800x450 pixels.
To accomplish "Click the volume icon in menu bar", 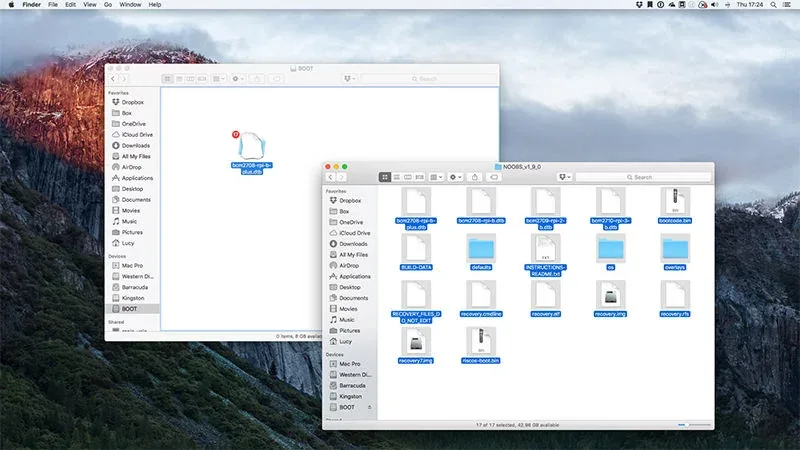I will coord(715,5).
